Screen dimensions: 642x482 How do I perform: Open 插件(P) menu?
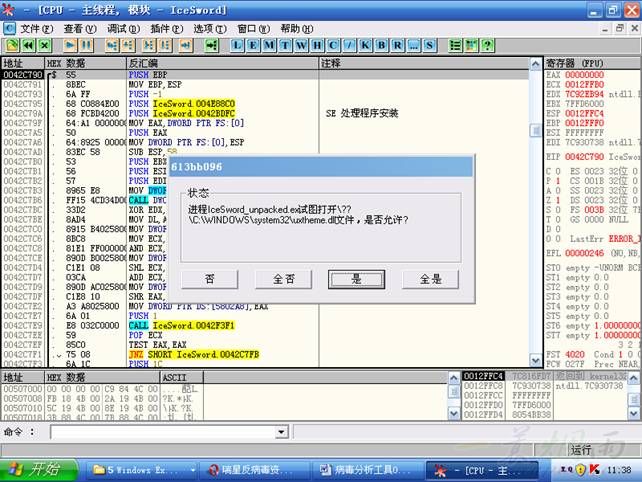(x=167, y=29)
